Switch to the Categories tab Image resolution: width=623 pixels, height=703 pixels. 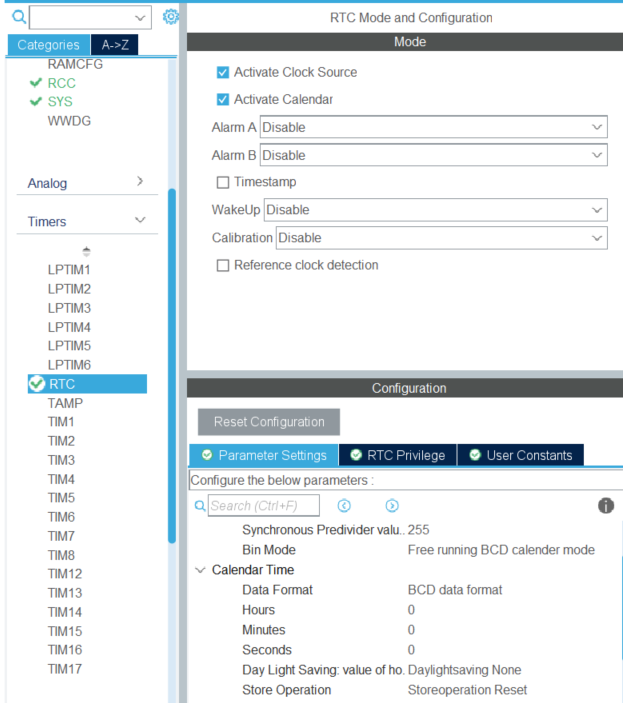48,45
